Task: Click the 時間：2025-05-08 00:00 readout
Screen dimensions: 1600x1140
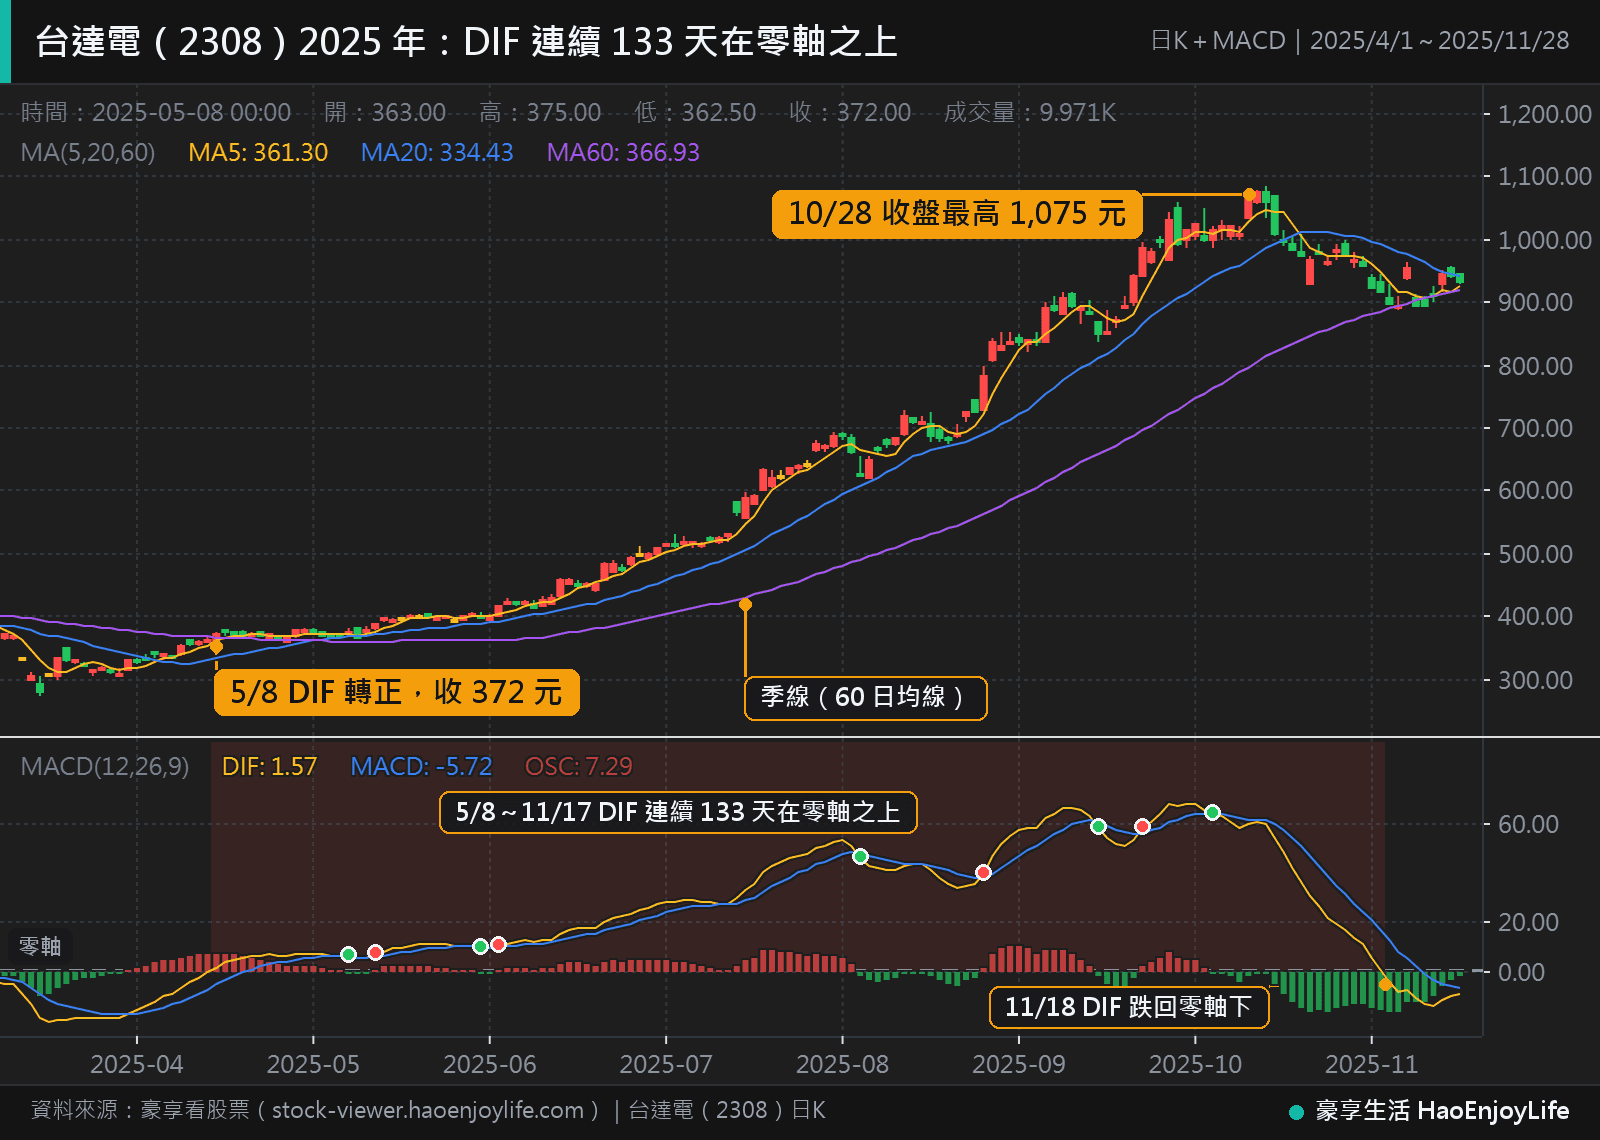Action: point(156,112)
